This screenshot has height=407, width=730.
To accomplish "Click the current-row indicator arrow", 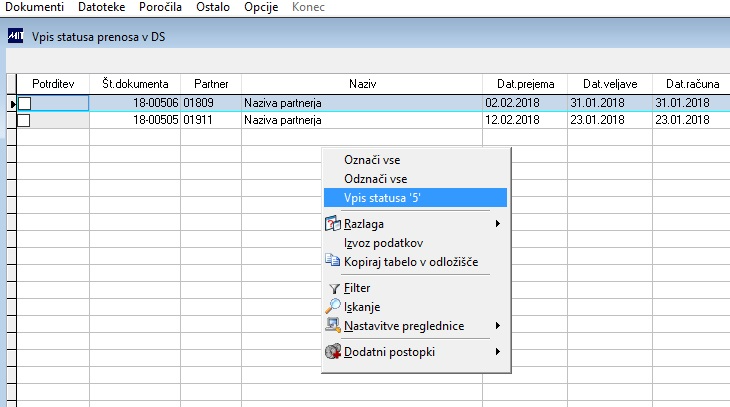I will pos(12,103).
